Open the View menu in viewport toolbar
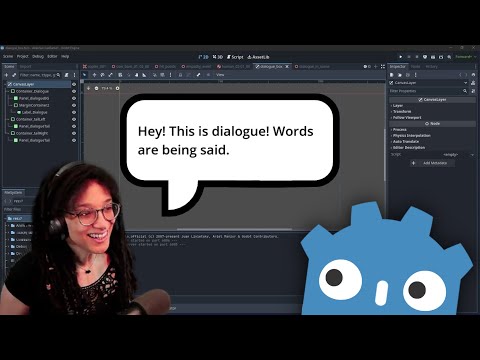This screenshot has width=480, height=360. [x=220, y=75]
